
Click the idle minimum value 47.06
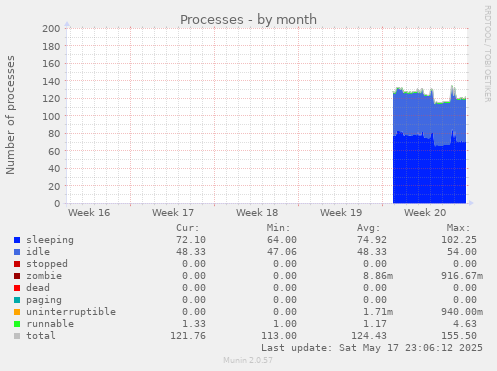click(282, 252)
